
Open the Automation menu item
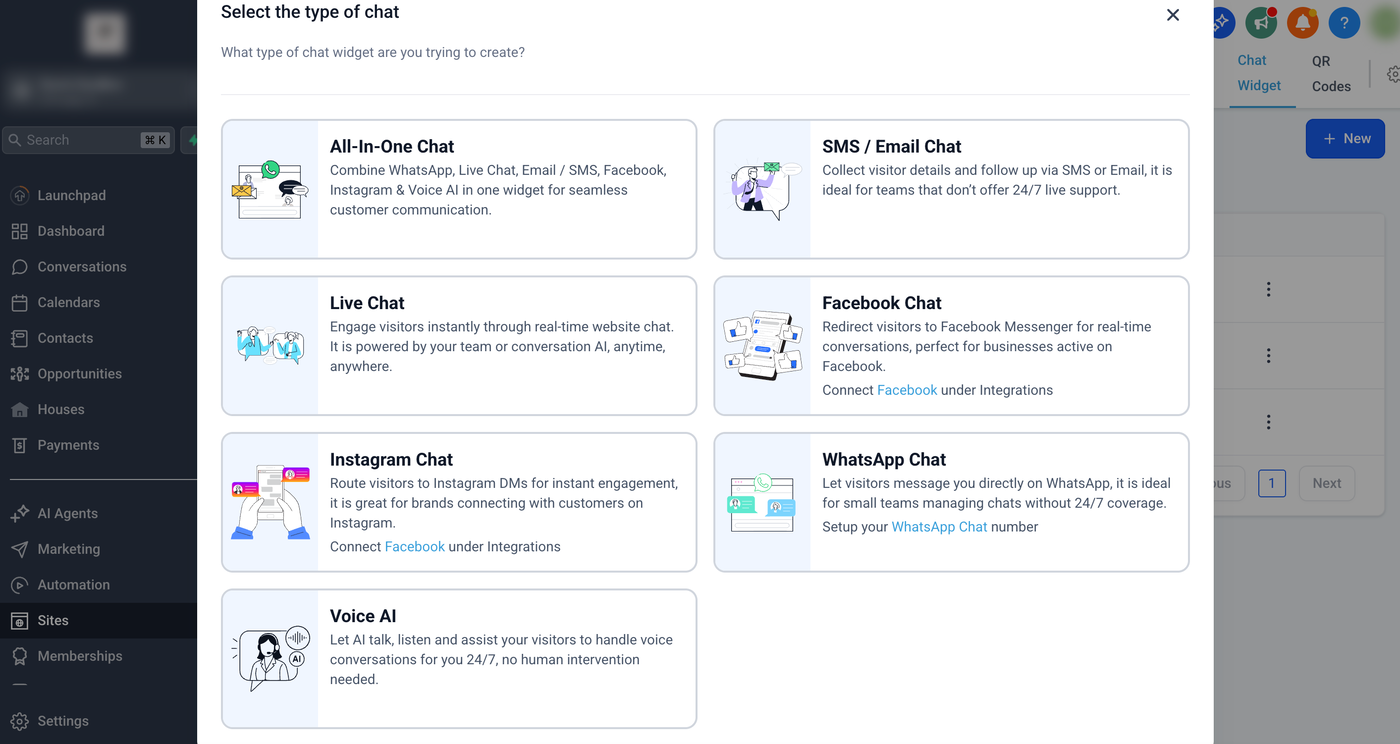point(73,585)
